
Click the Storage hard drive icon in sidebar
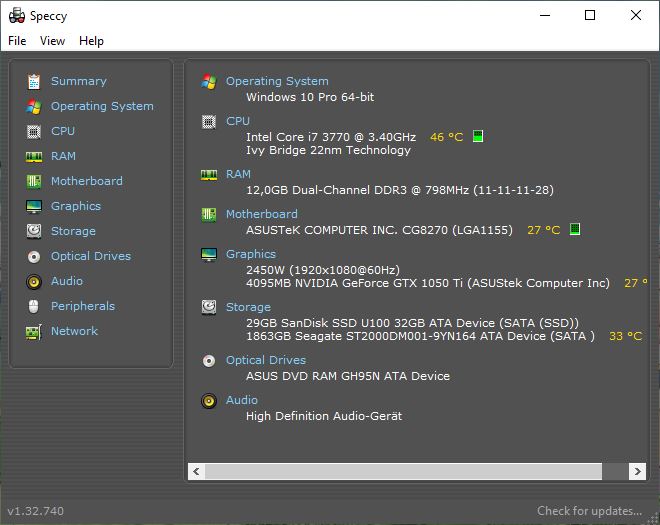click(x=34, y=231)
